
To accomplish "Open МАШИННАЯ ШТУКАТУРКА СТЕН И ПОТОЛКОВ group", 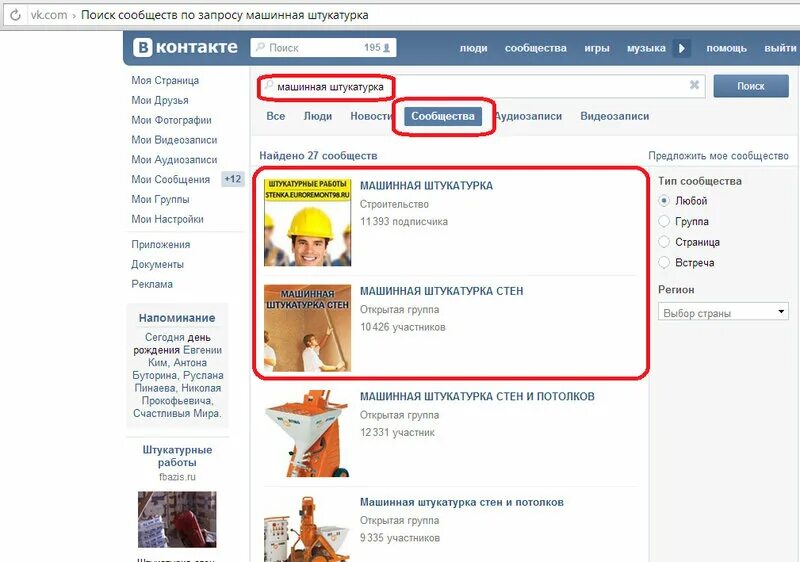I will pos(477,396).
